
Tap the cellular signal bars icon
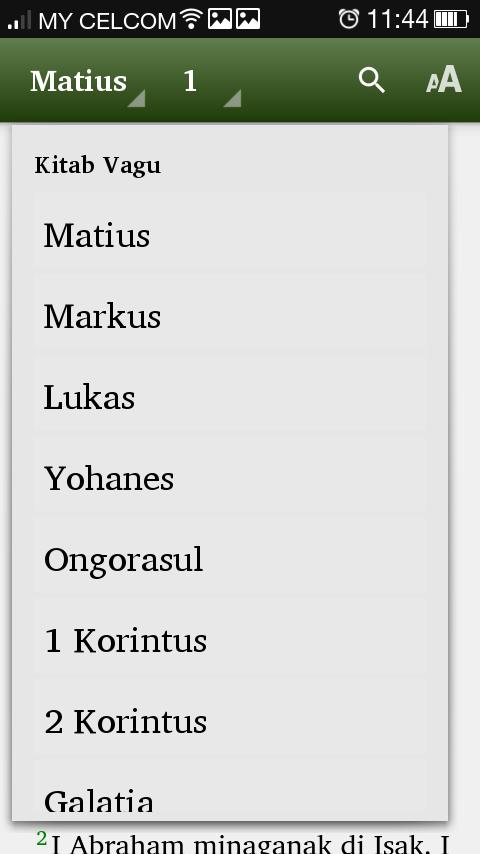(x=19, y=20)
